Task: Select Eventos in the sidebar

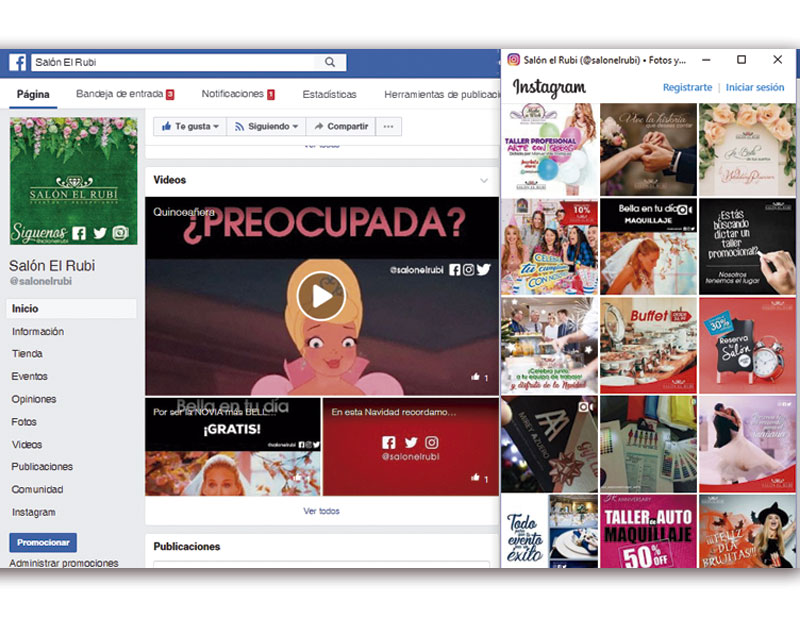Action: (x=30, y=377)
